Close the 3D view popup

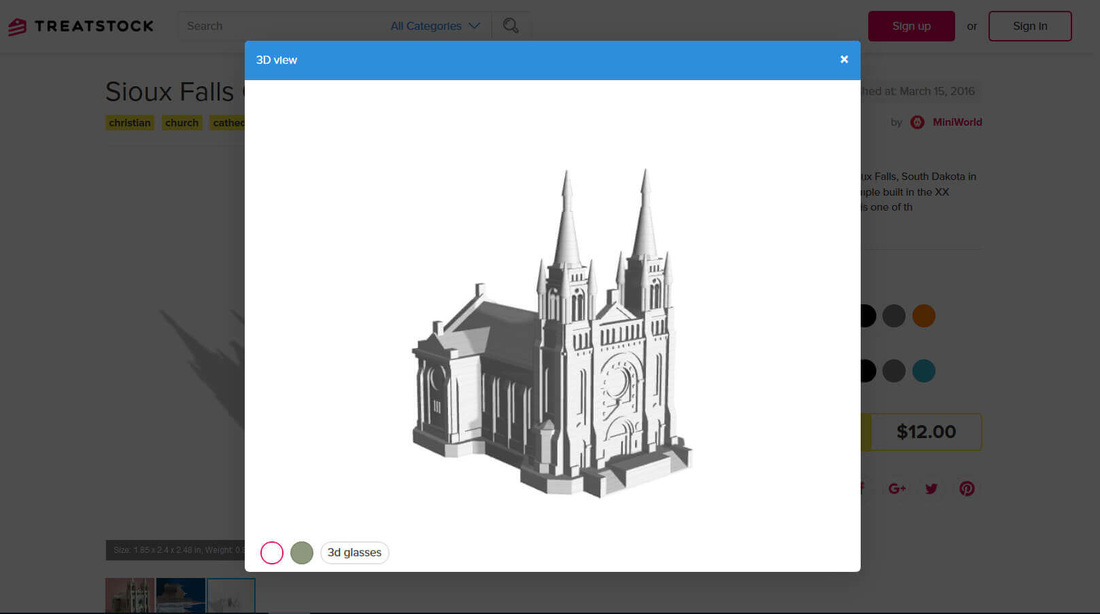point(843,59)
